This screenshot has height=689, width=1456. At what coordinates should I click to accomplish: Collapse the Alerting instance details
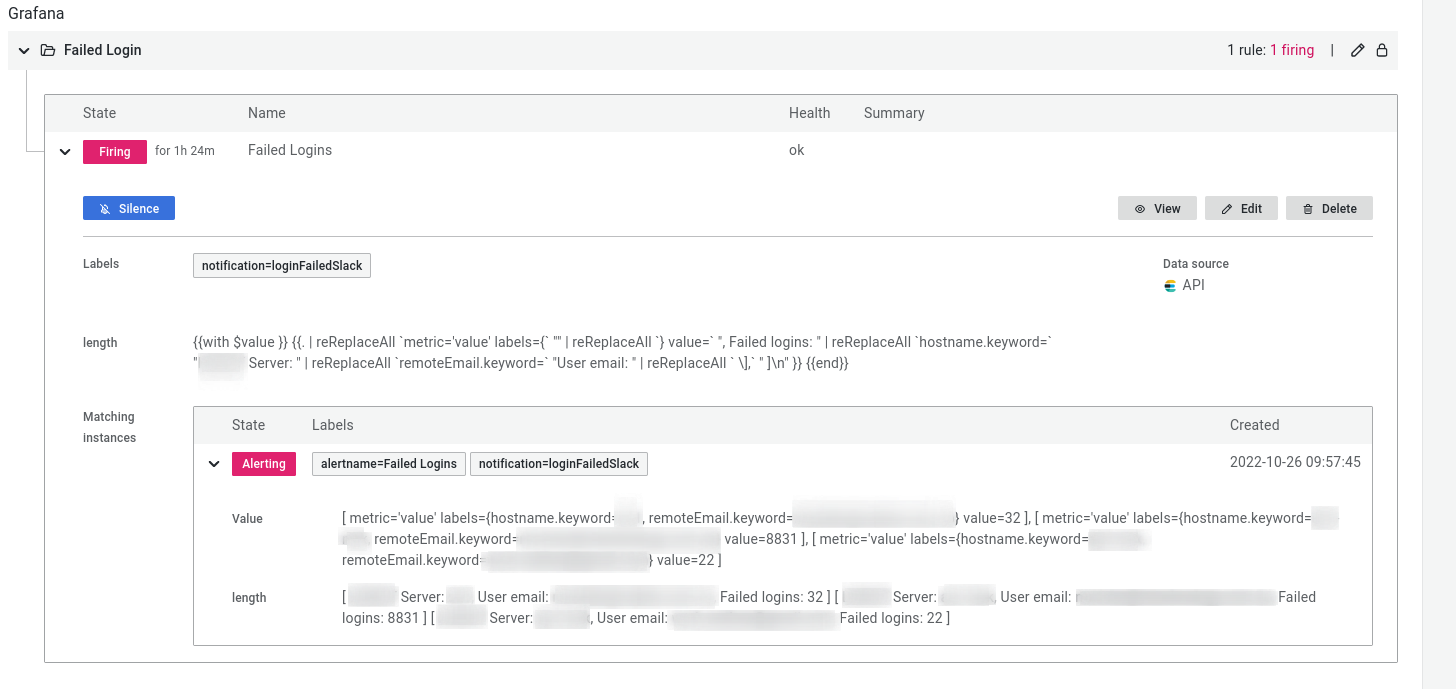[x=213, y=464]
